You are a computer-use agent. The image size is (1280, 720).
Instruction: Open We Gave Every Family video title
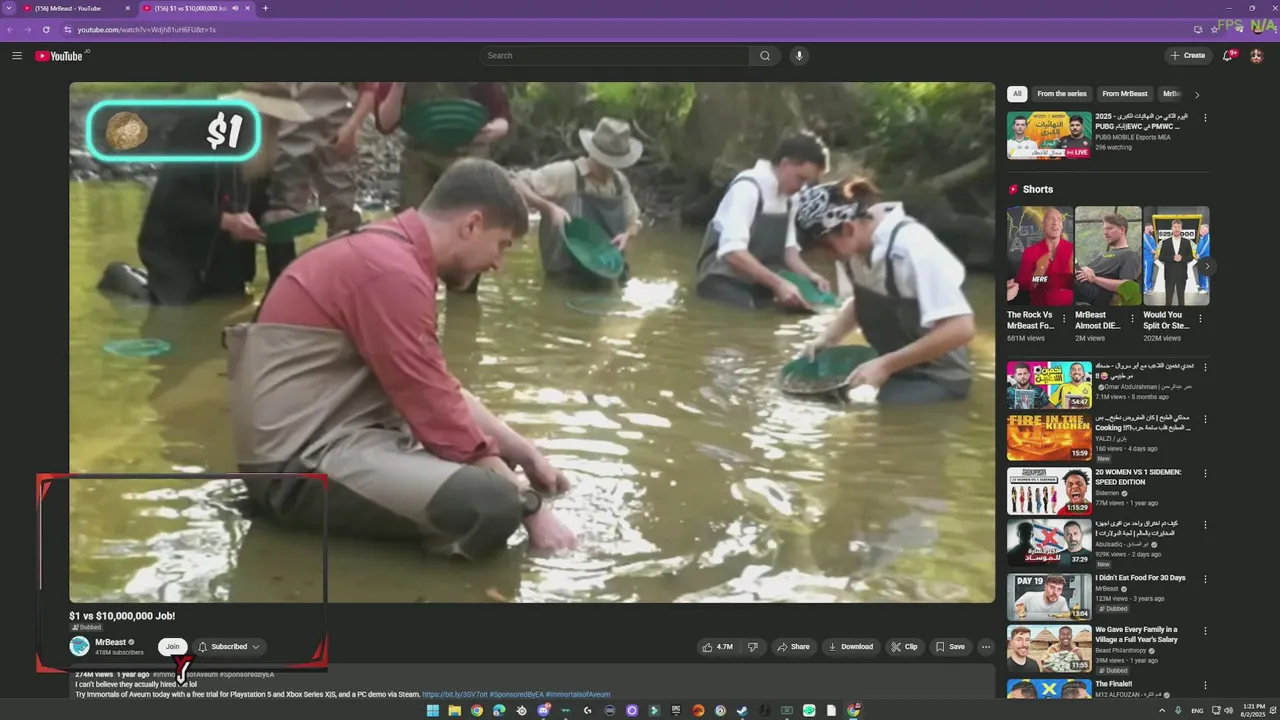coord(1136,635)
